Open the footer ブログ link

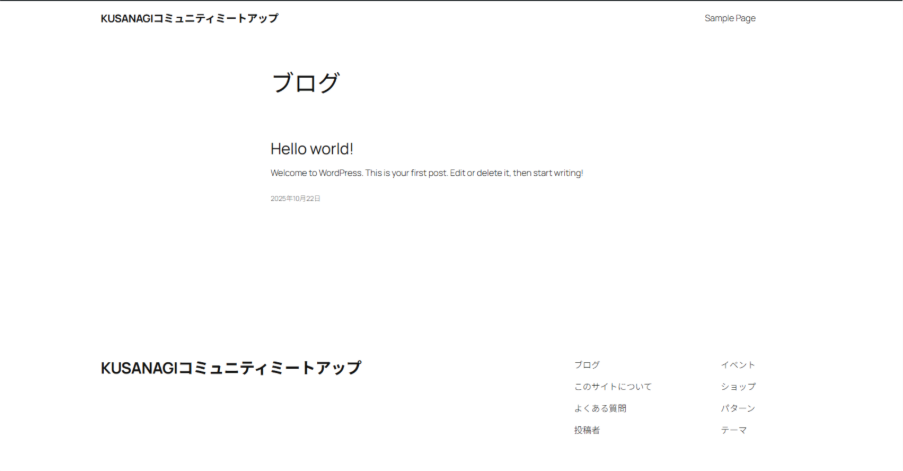click(587, 365)
